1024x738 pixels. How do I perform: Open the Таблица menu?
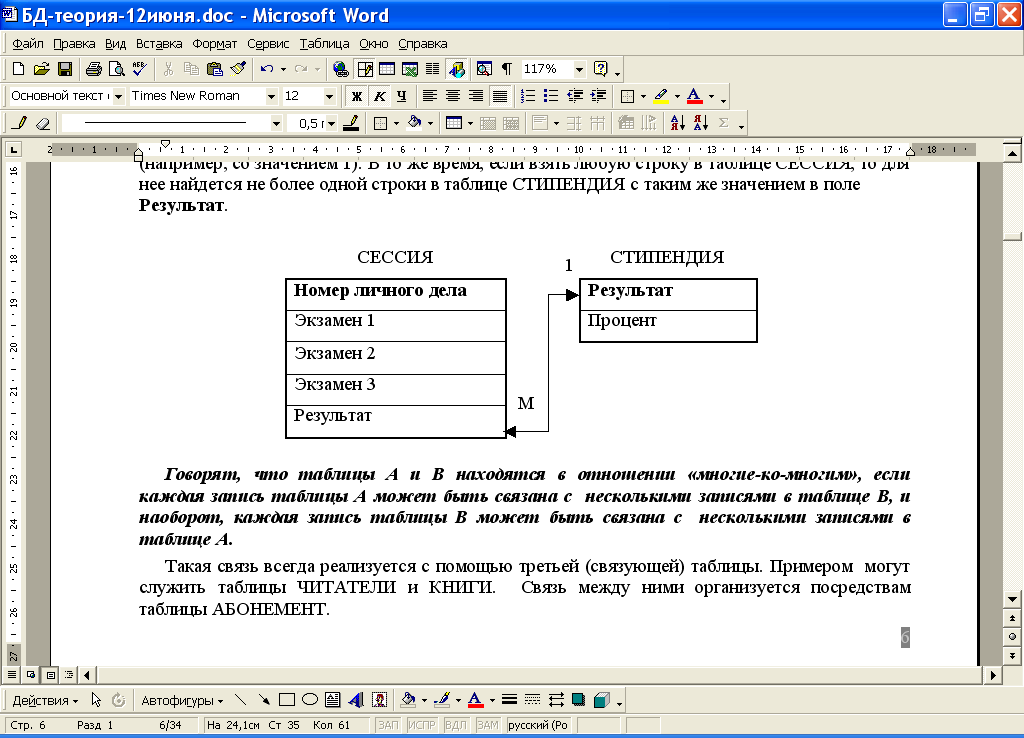pyautogui.click(x=325, y=44)
